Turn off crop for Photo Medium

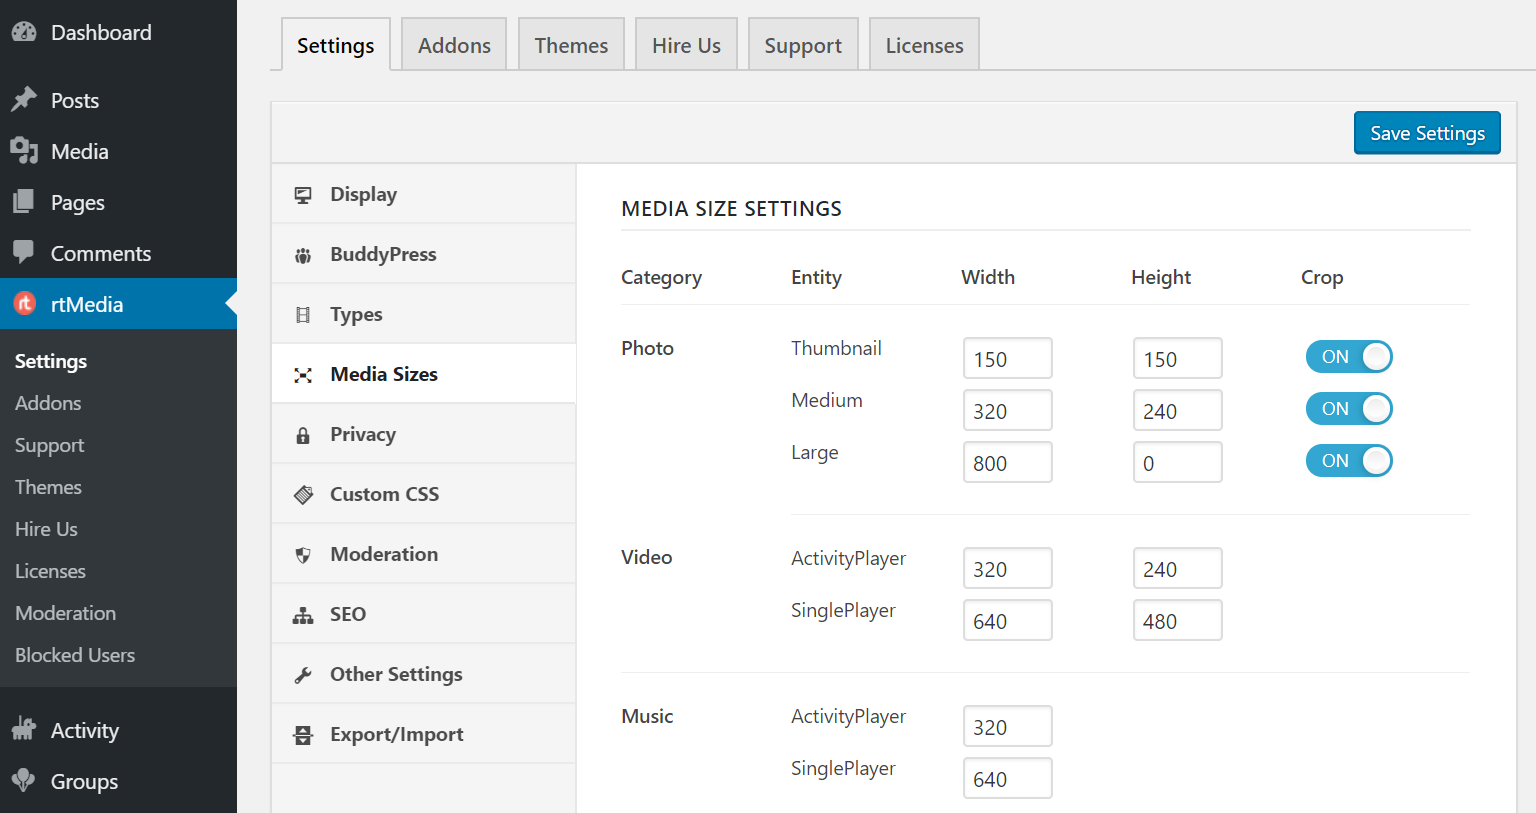pyautogui.click(x=1349, y=408)
